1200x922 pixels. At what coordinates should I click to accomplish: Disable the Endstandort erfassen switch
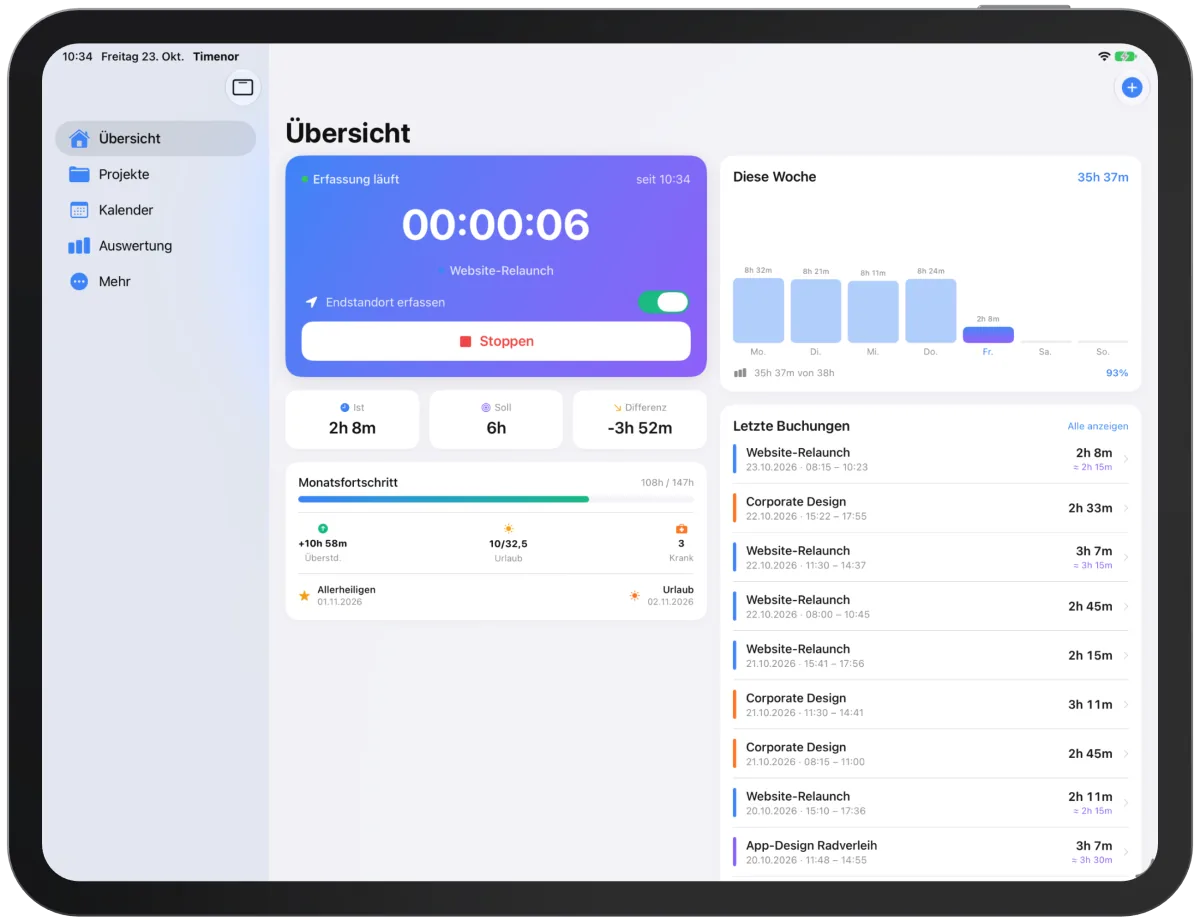(664, 302)
